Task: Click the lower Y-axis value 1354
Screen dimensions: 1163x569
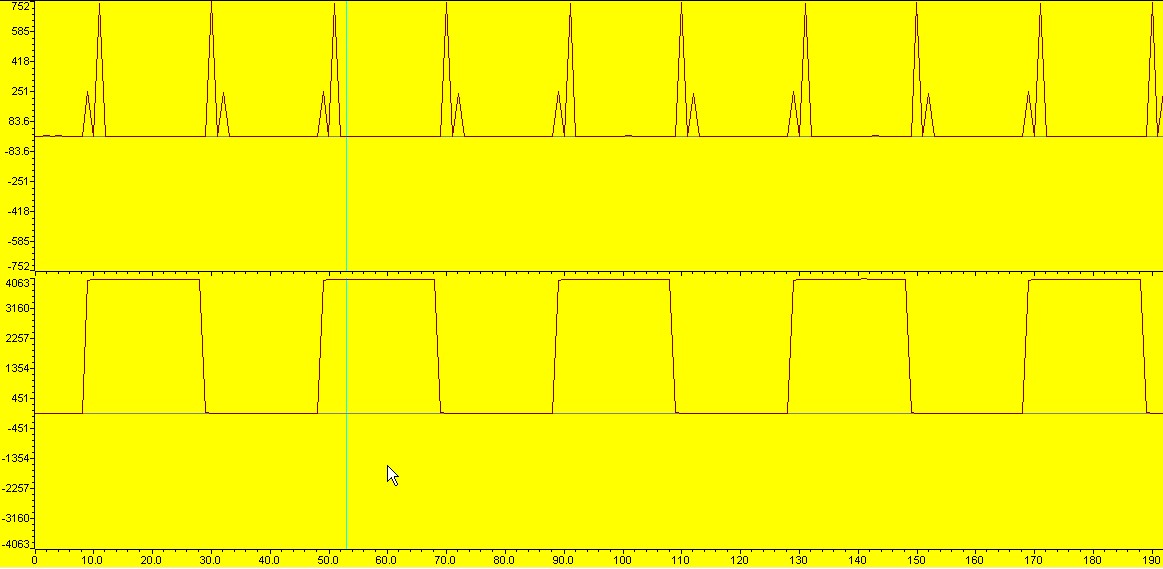Action: 18,368
